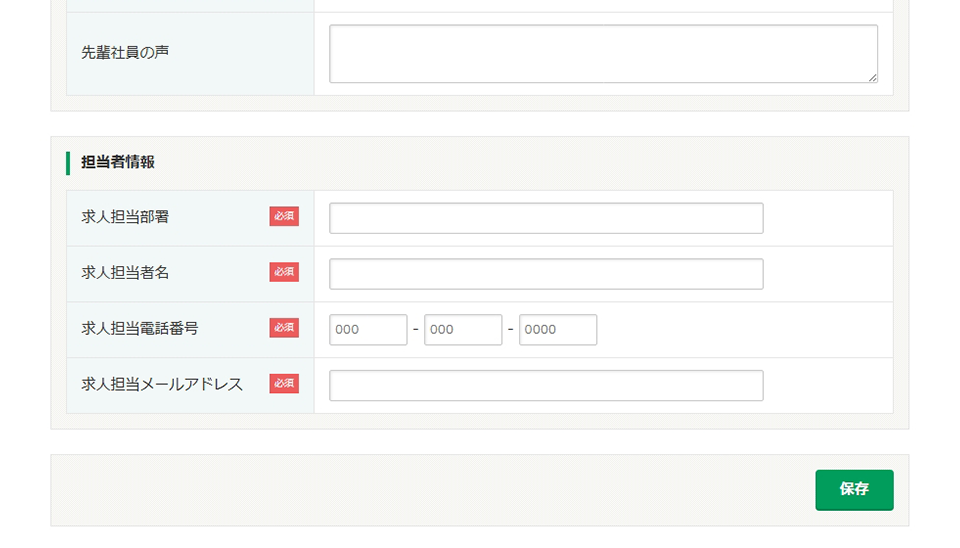Click the 求人担当メールアドレス input field
The image size is (960, 548).
pos(546,386)
